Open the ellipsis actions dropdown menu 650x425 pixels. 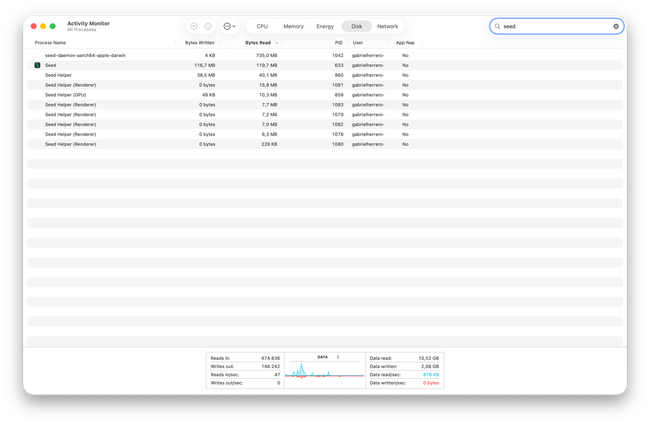coord(229,26)
